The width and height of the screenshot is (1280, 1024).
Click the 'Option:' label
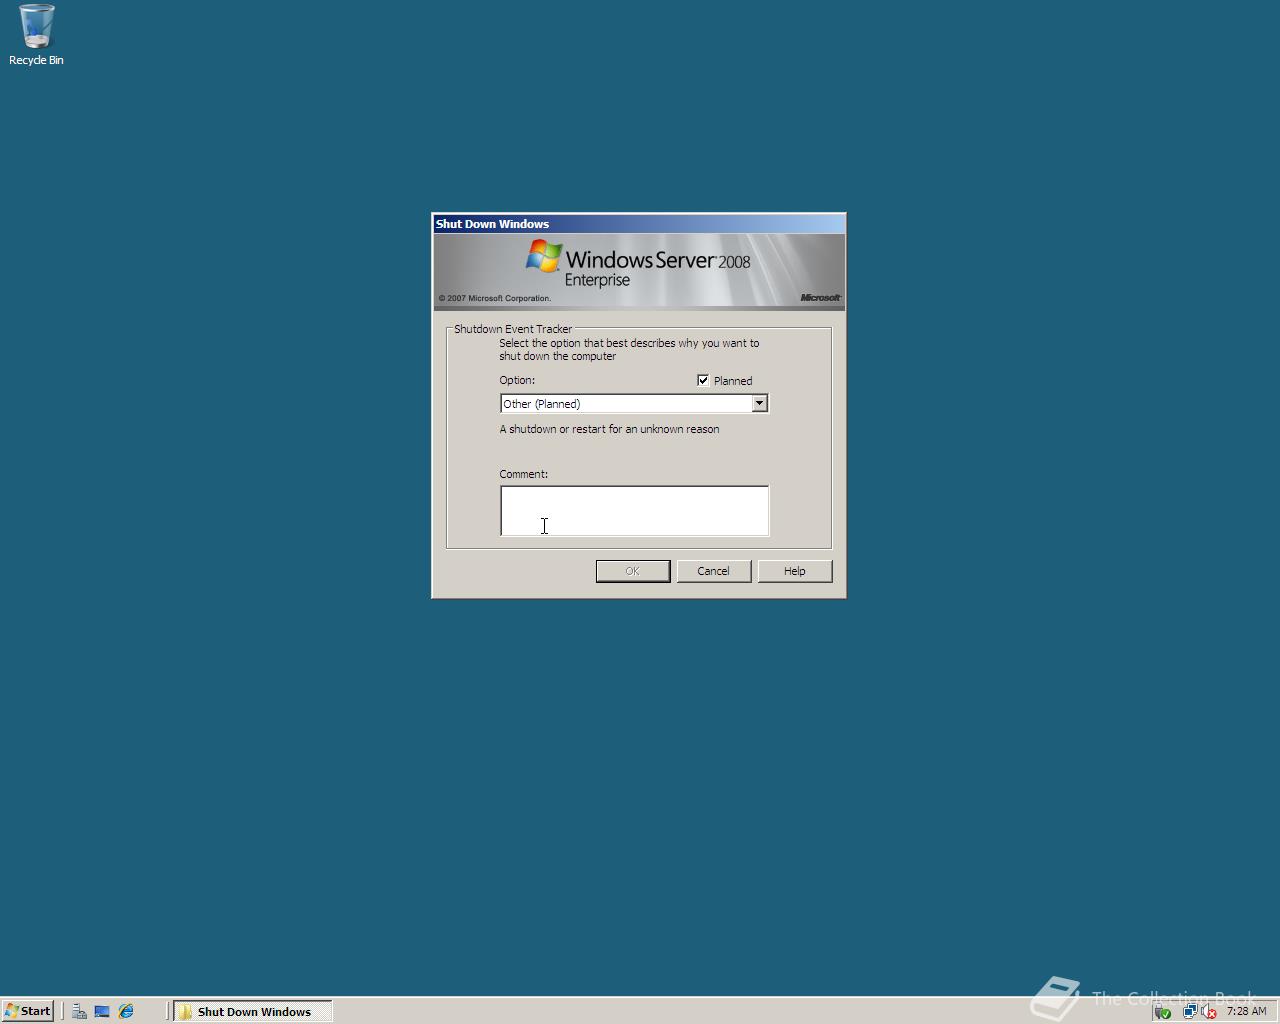517,380
